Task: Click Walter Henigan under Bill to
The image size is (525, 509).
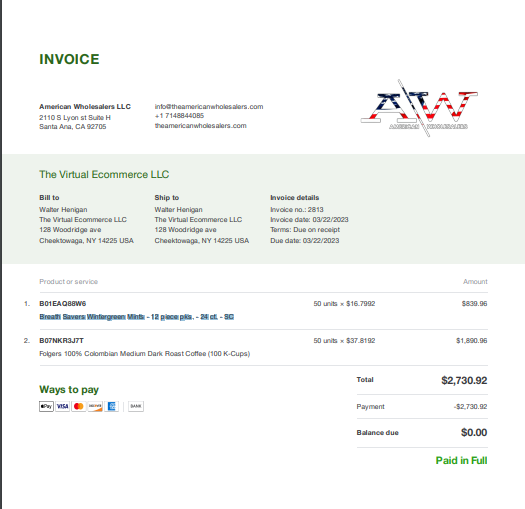Action: (63, 210)
